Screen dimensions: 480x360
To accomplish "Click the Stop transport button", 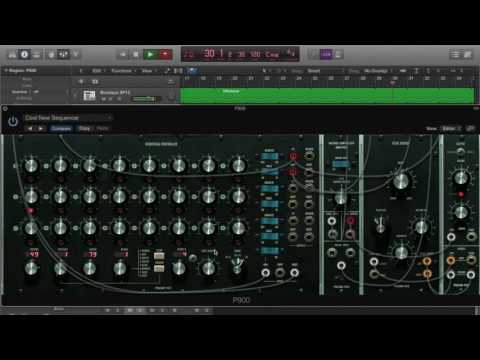I will [x=136, y=54].
